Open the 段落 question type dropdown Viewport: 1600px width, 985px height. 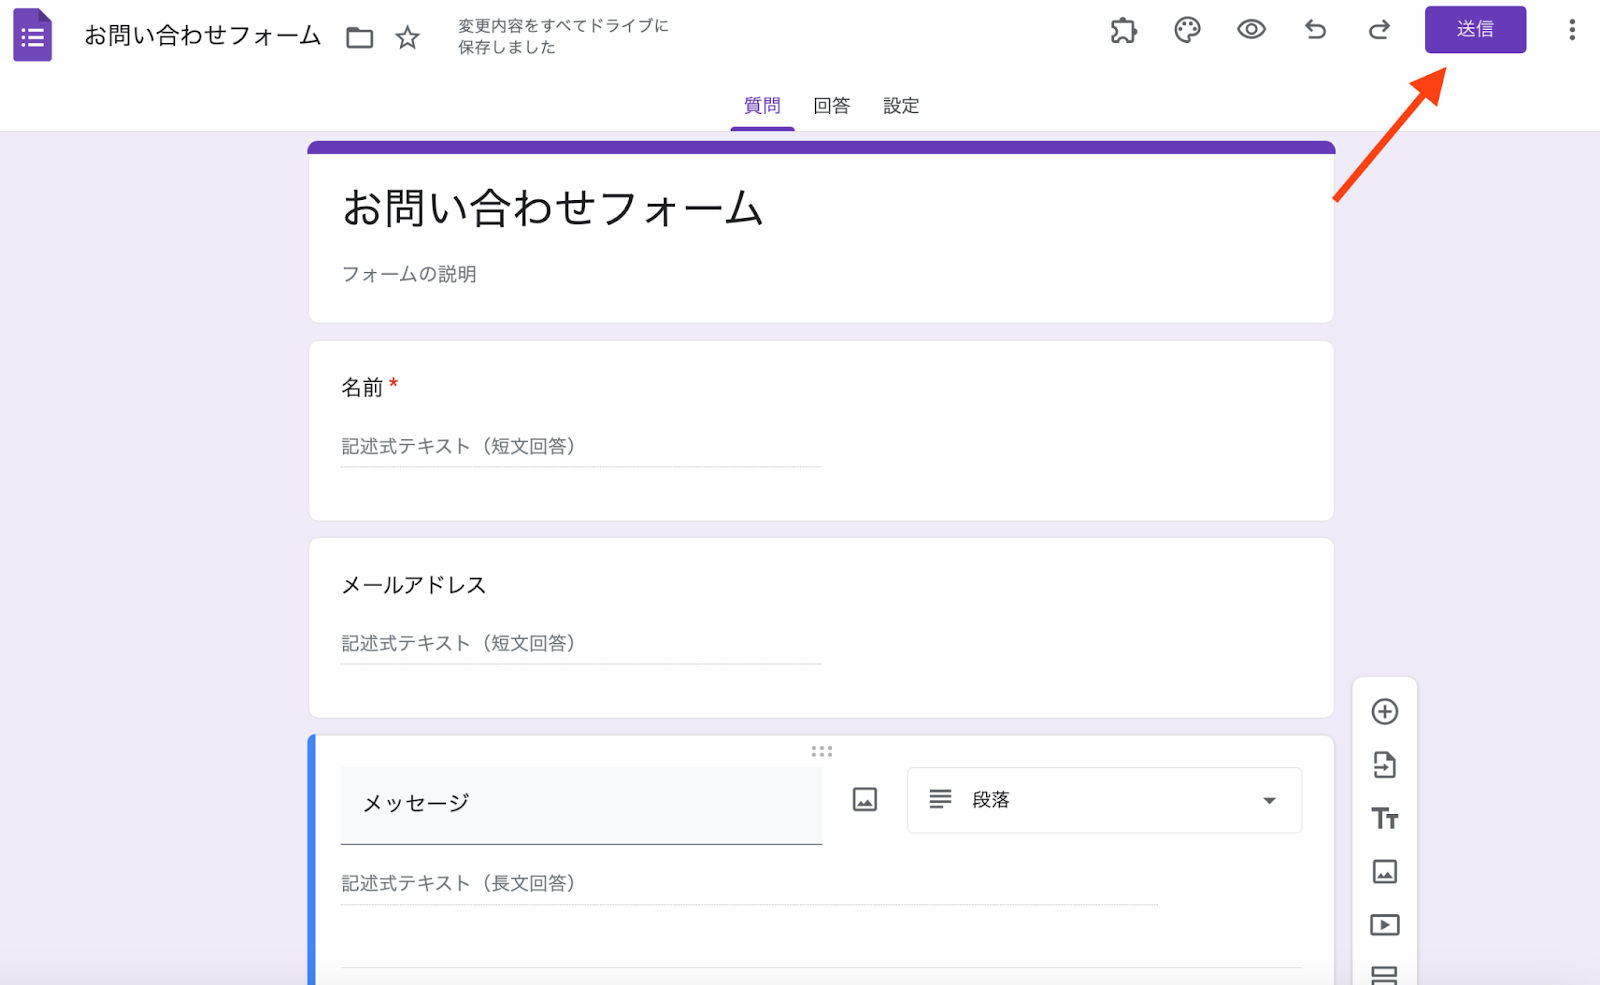[x=1104, y=800]
